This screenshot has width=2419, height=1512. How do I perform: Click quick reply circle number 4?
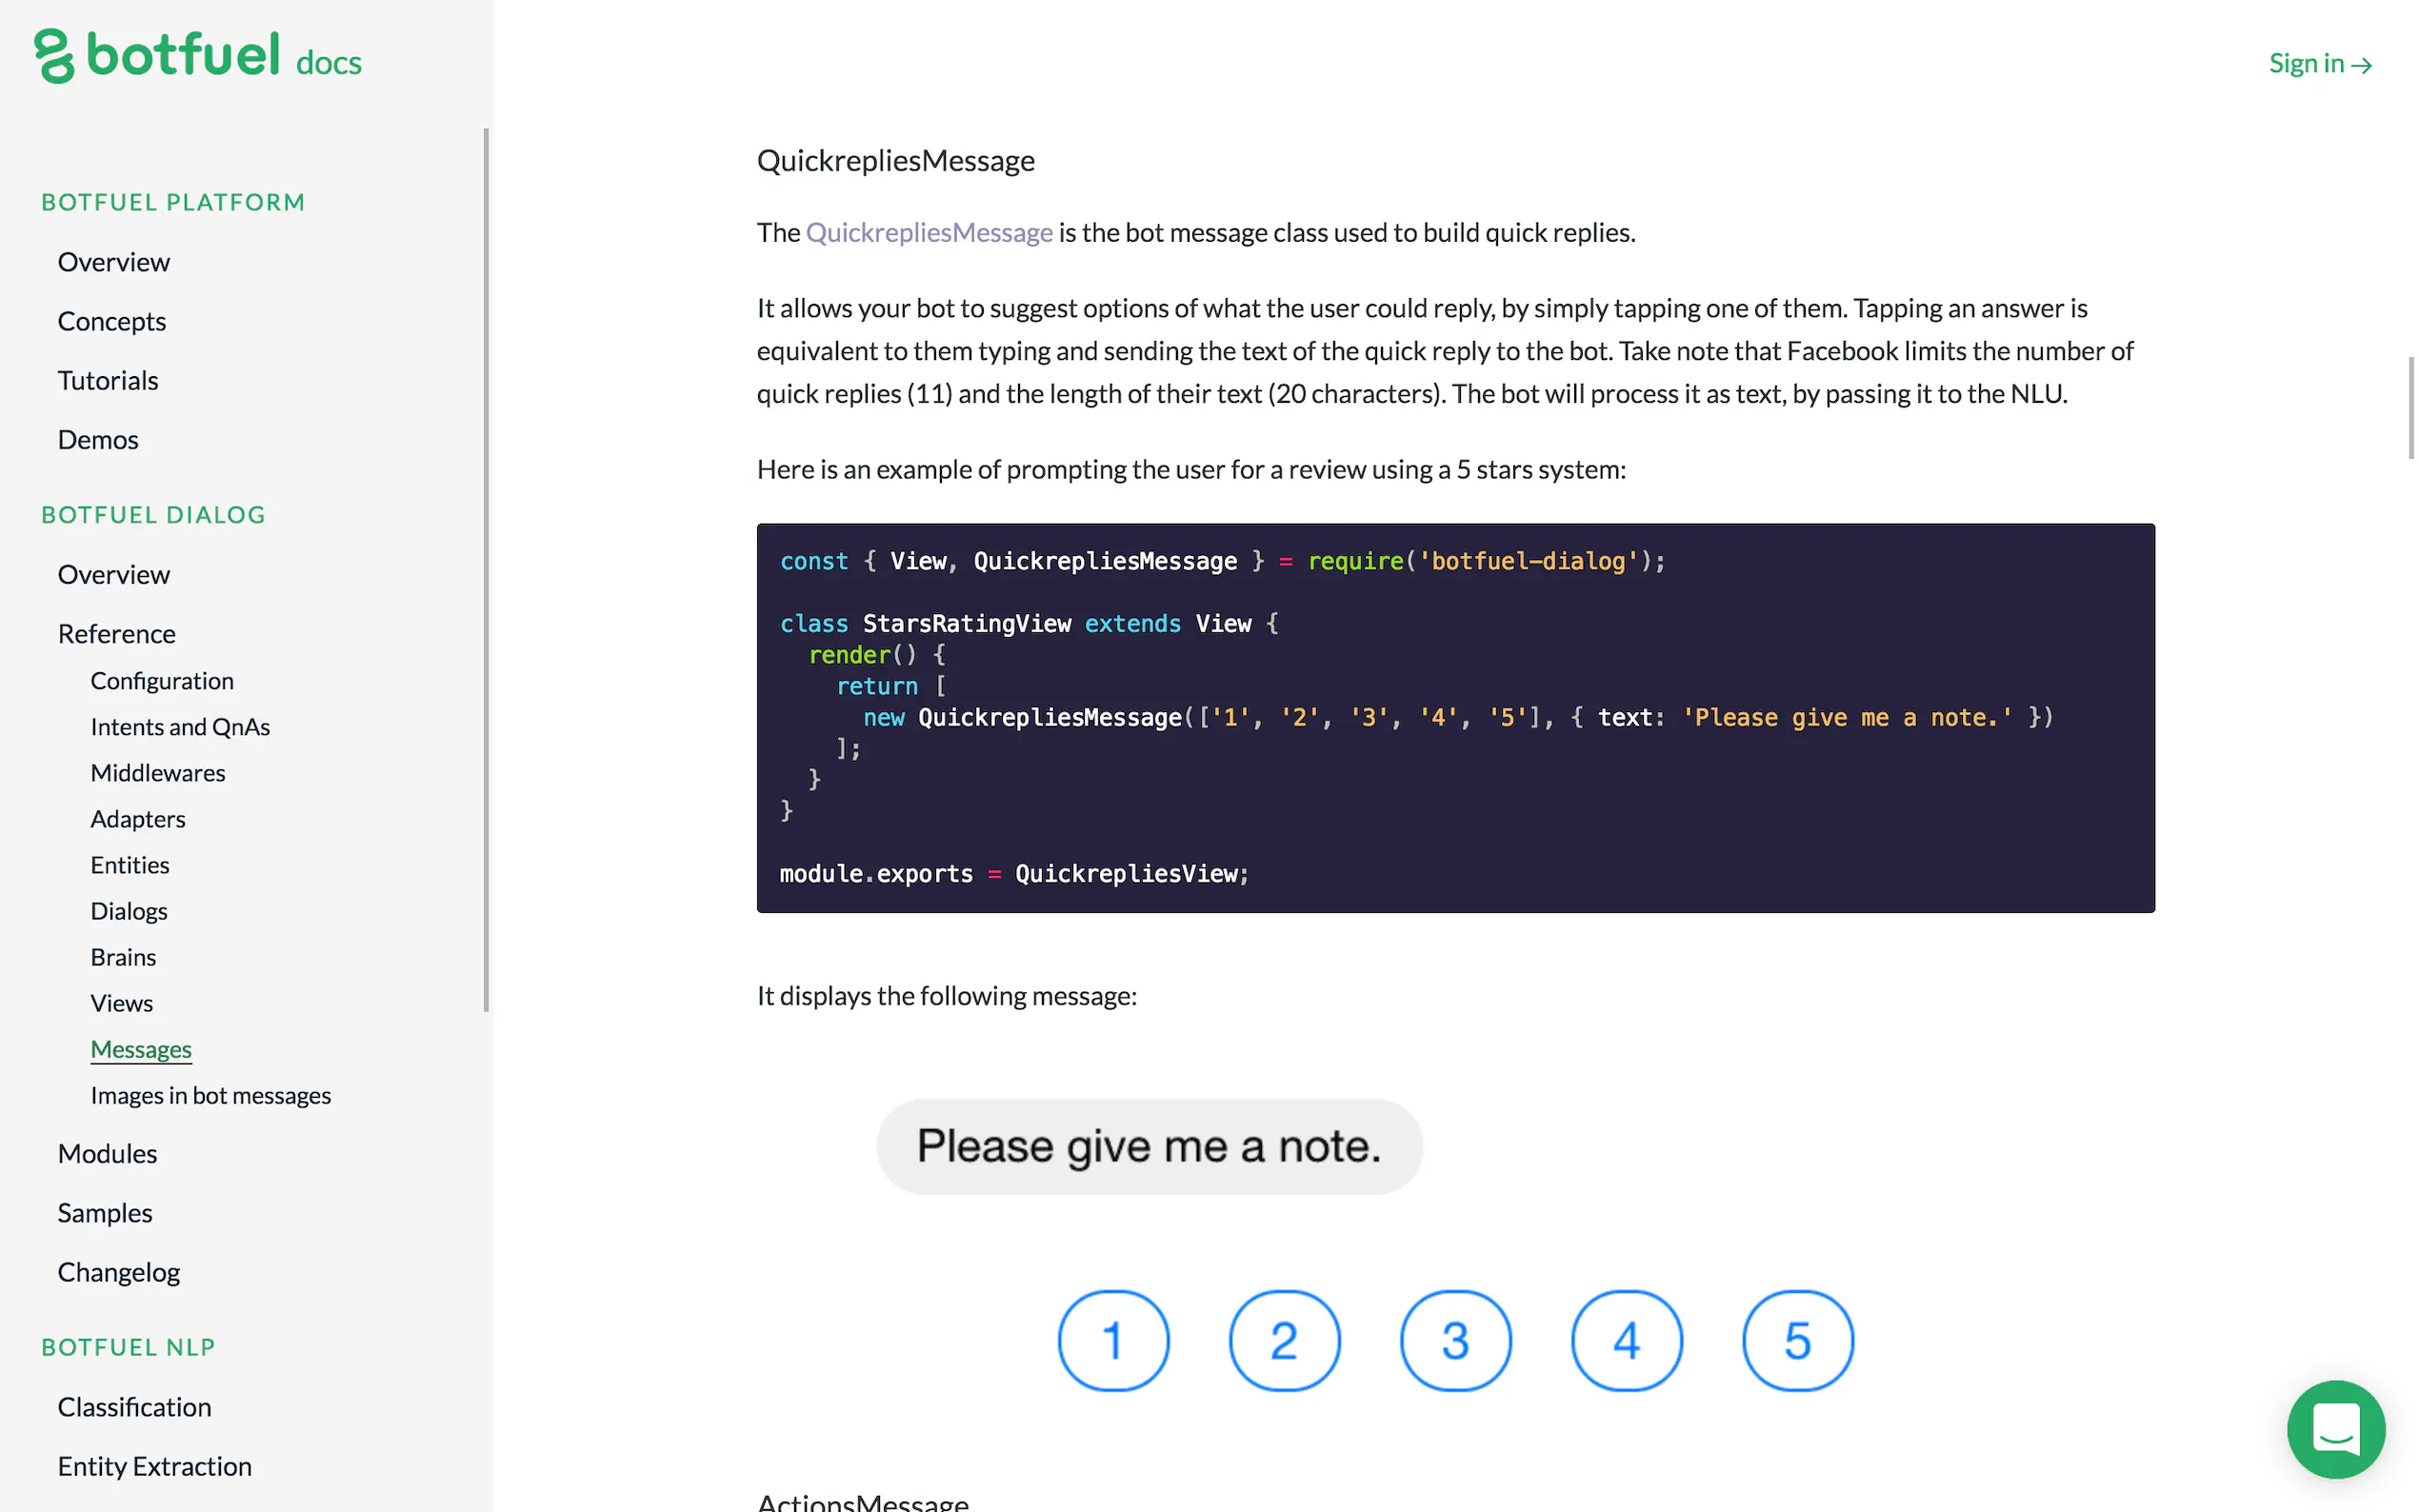tap(1626, 1340)
